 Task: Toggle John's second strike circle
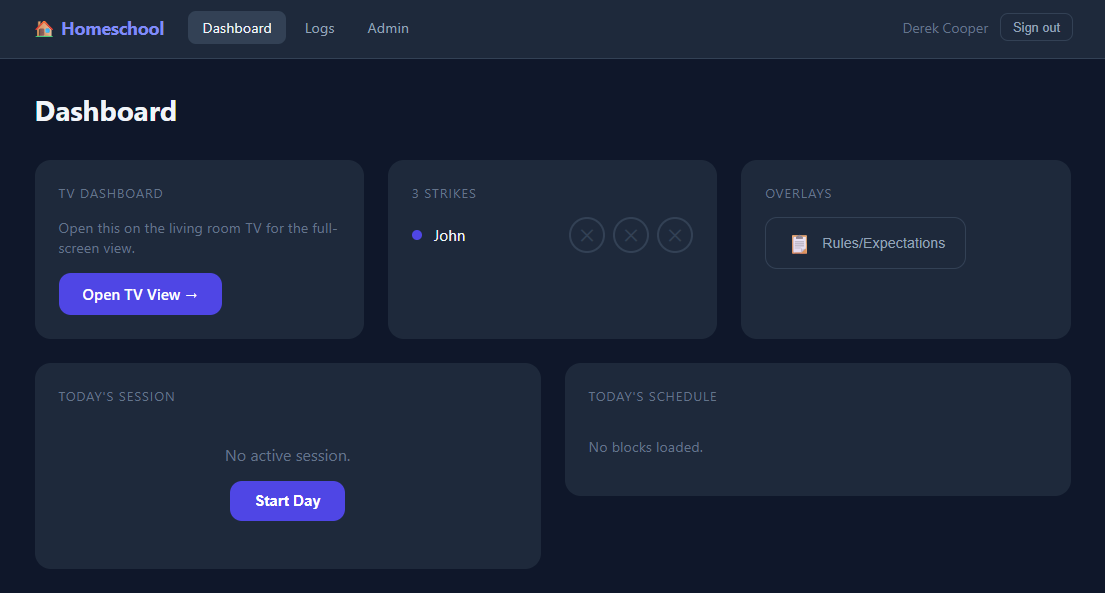click(x=631, y=236)
